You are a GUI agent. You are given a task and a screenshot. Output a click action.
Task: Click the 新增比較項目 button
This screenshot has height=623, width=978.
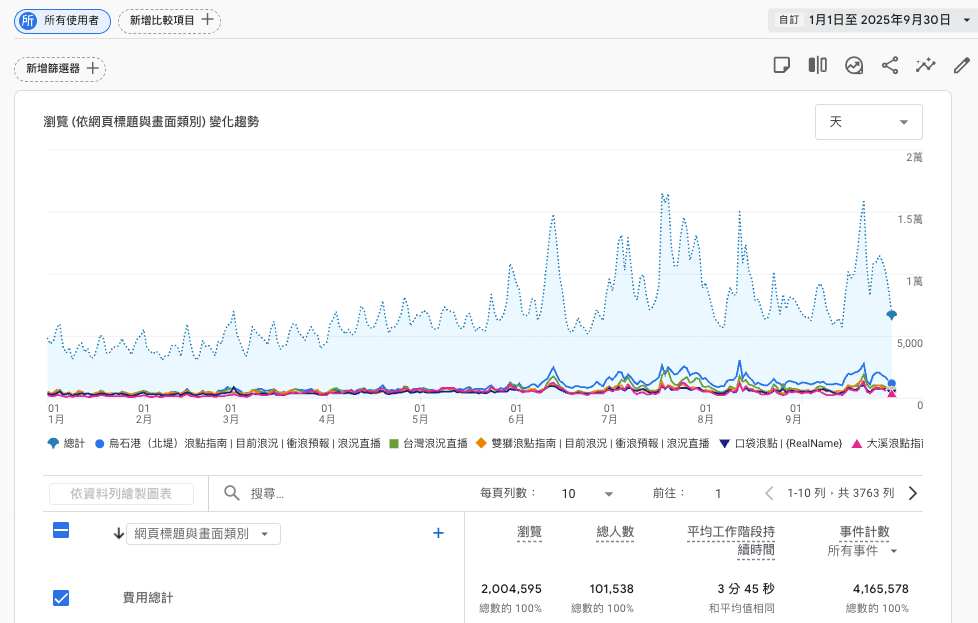169,21
